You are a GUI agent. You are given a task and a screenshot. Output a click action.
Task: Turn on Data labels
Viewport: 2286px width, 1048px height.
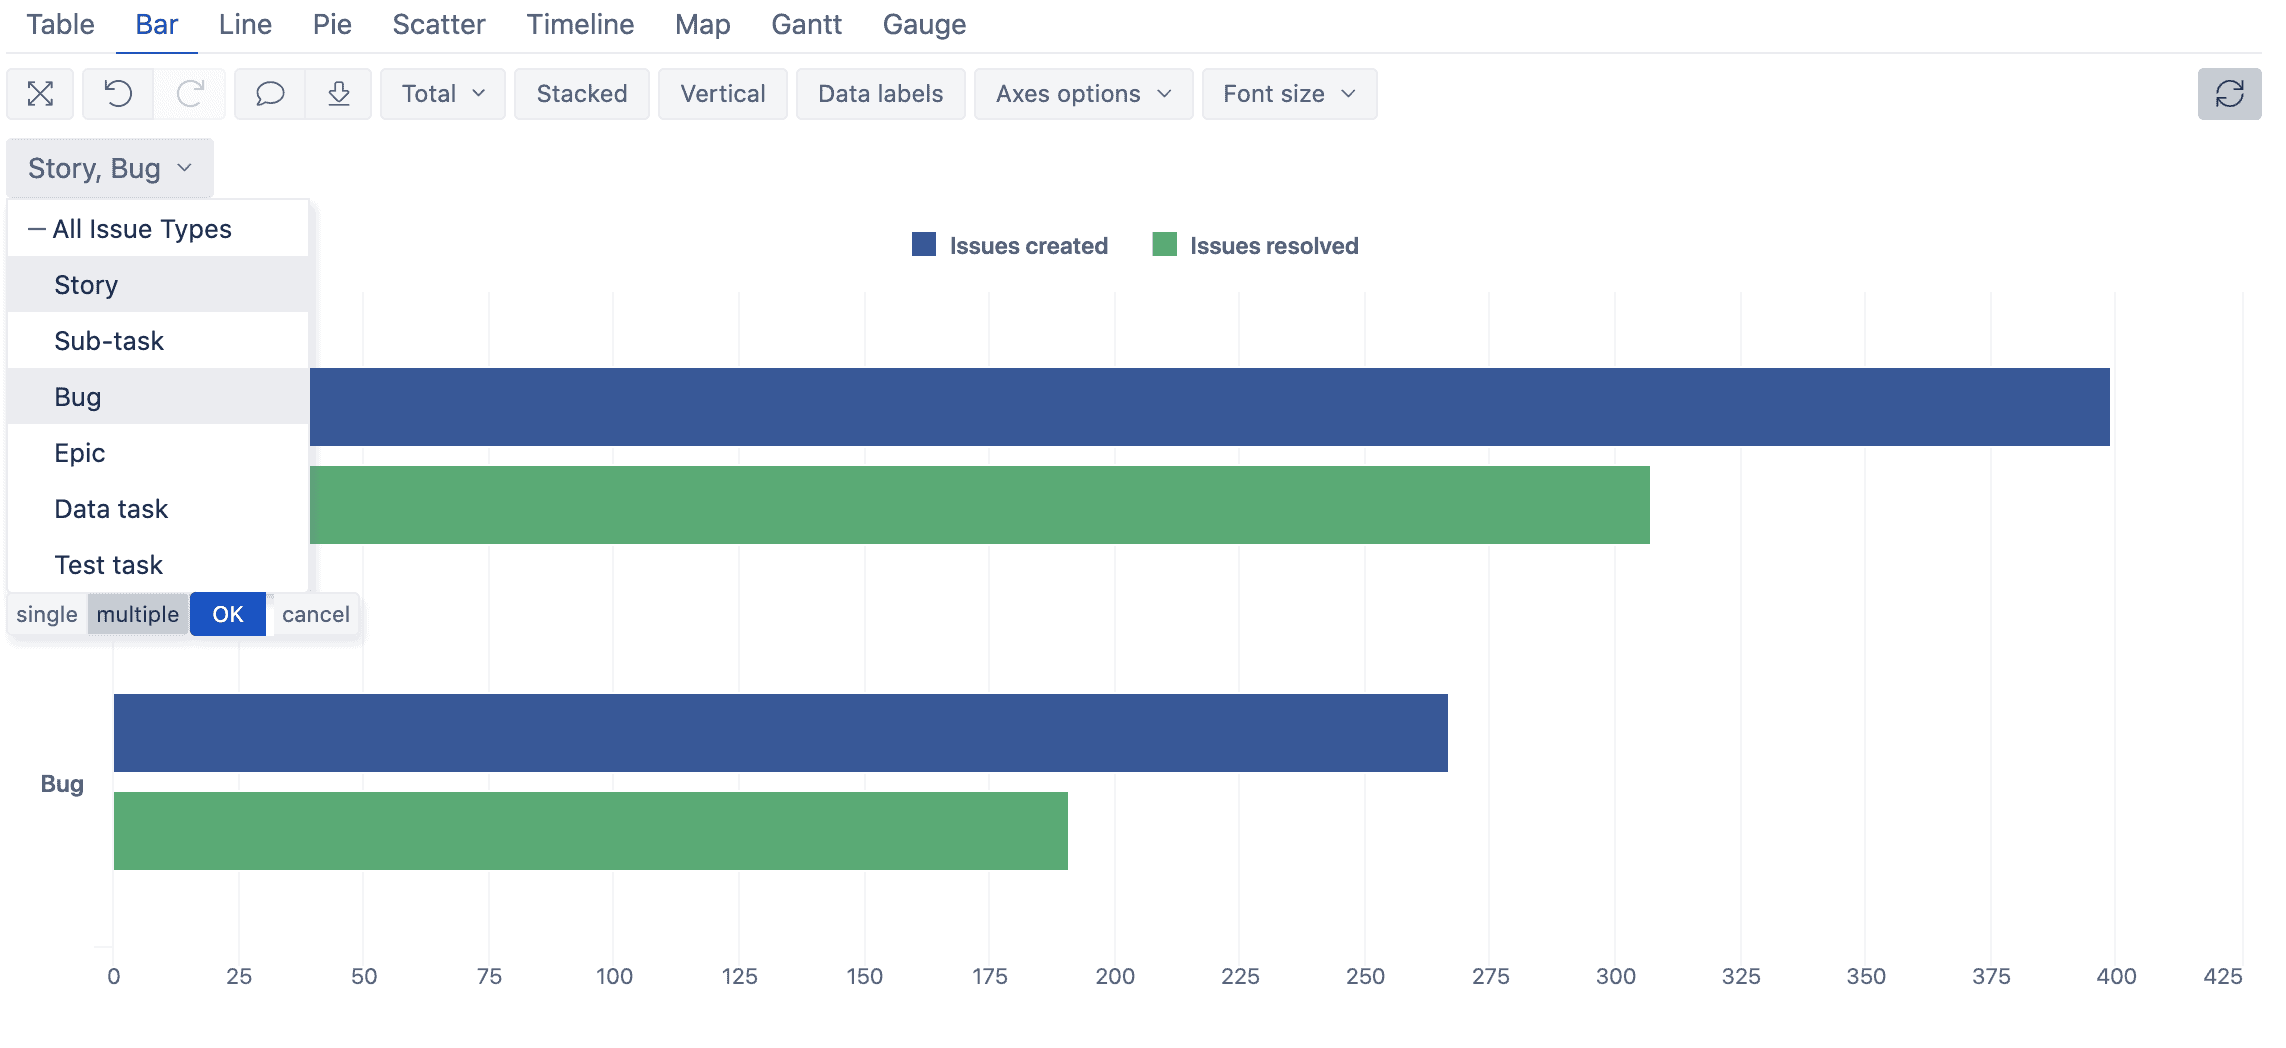coord(880,93)
